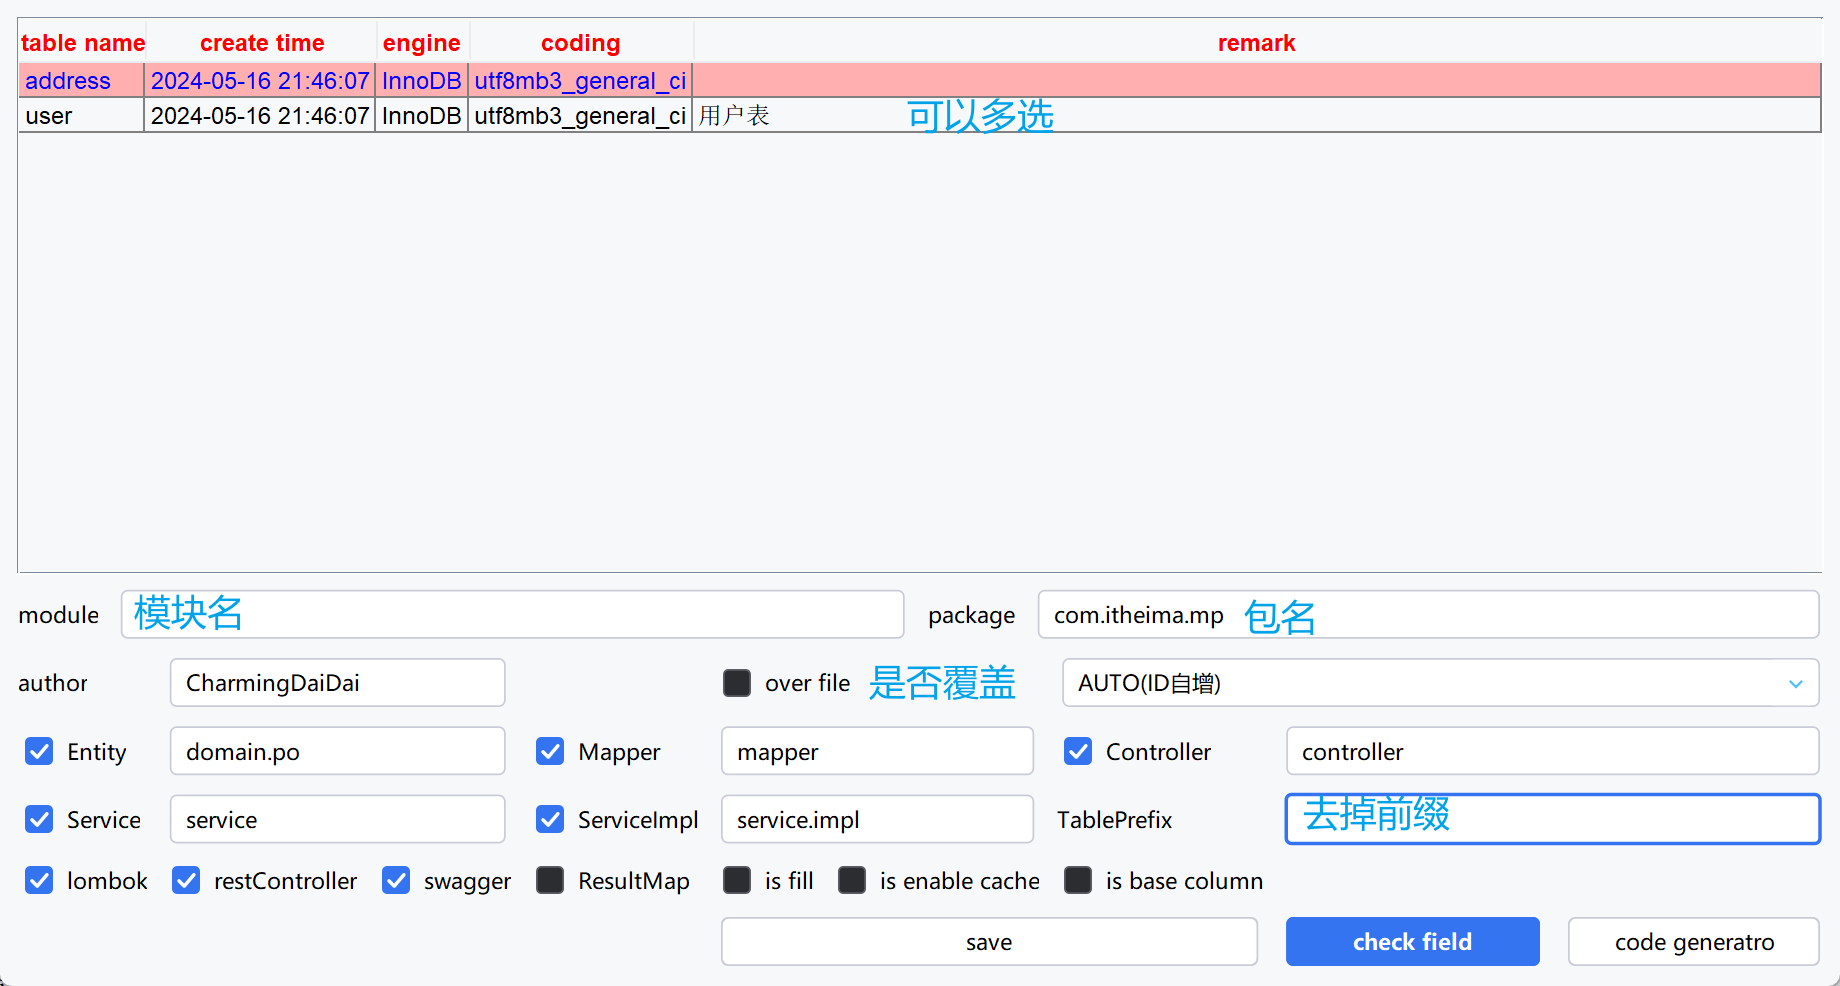
Task: Click the check field button
Action: click(x=1412, y=941)
